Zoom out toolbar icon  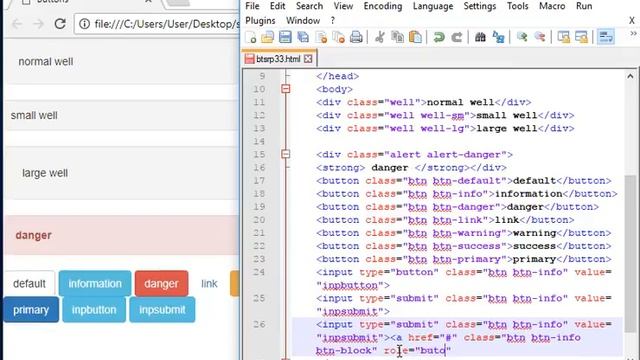(540, 38)
